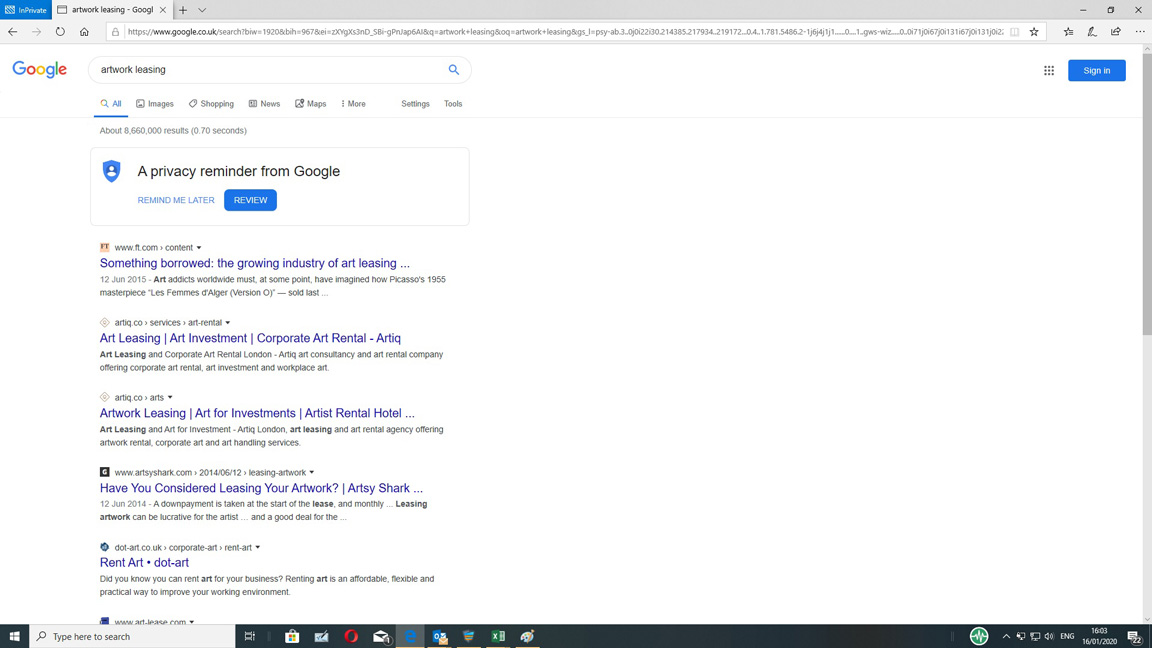Open Edge settings and more menu
This screenshot has width=1152, height=648.
pos(1140,32)
